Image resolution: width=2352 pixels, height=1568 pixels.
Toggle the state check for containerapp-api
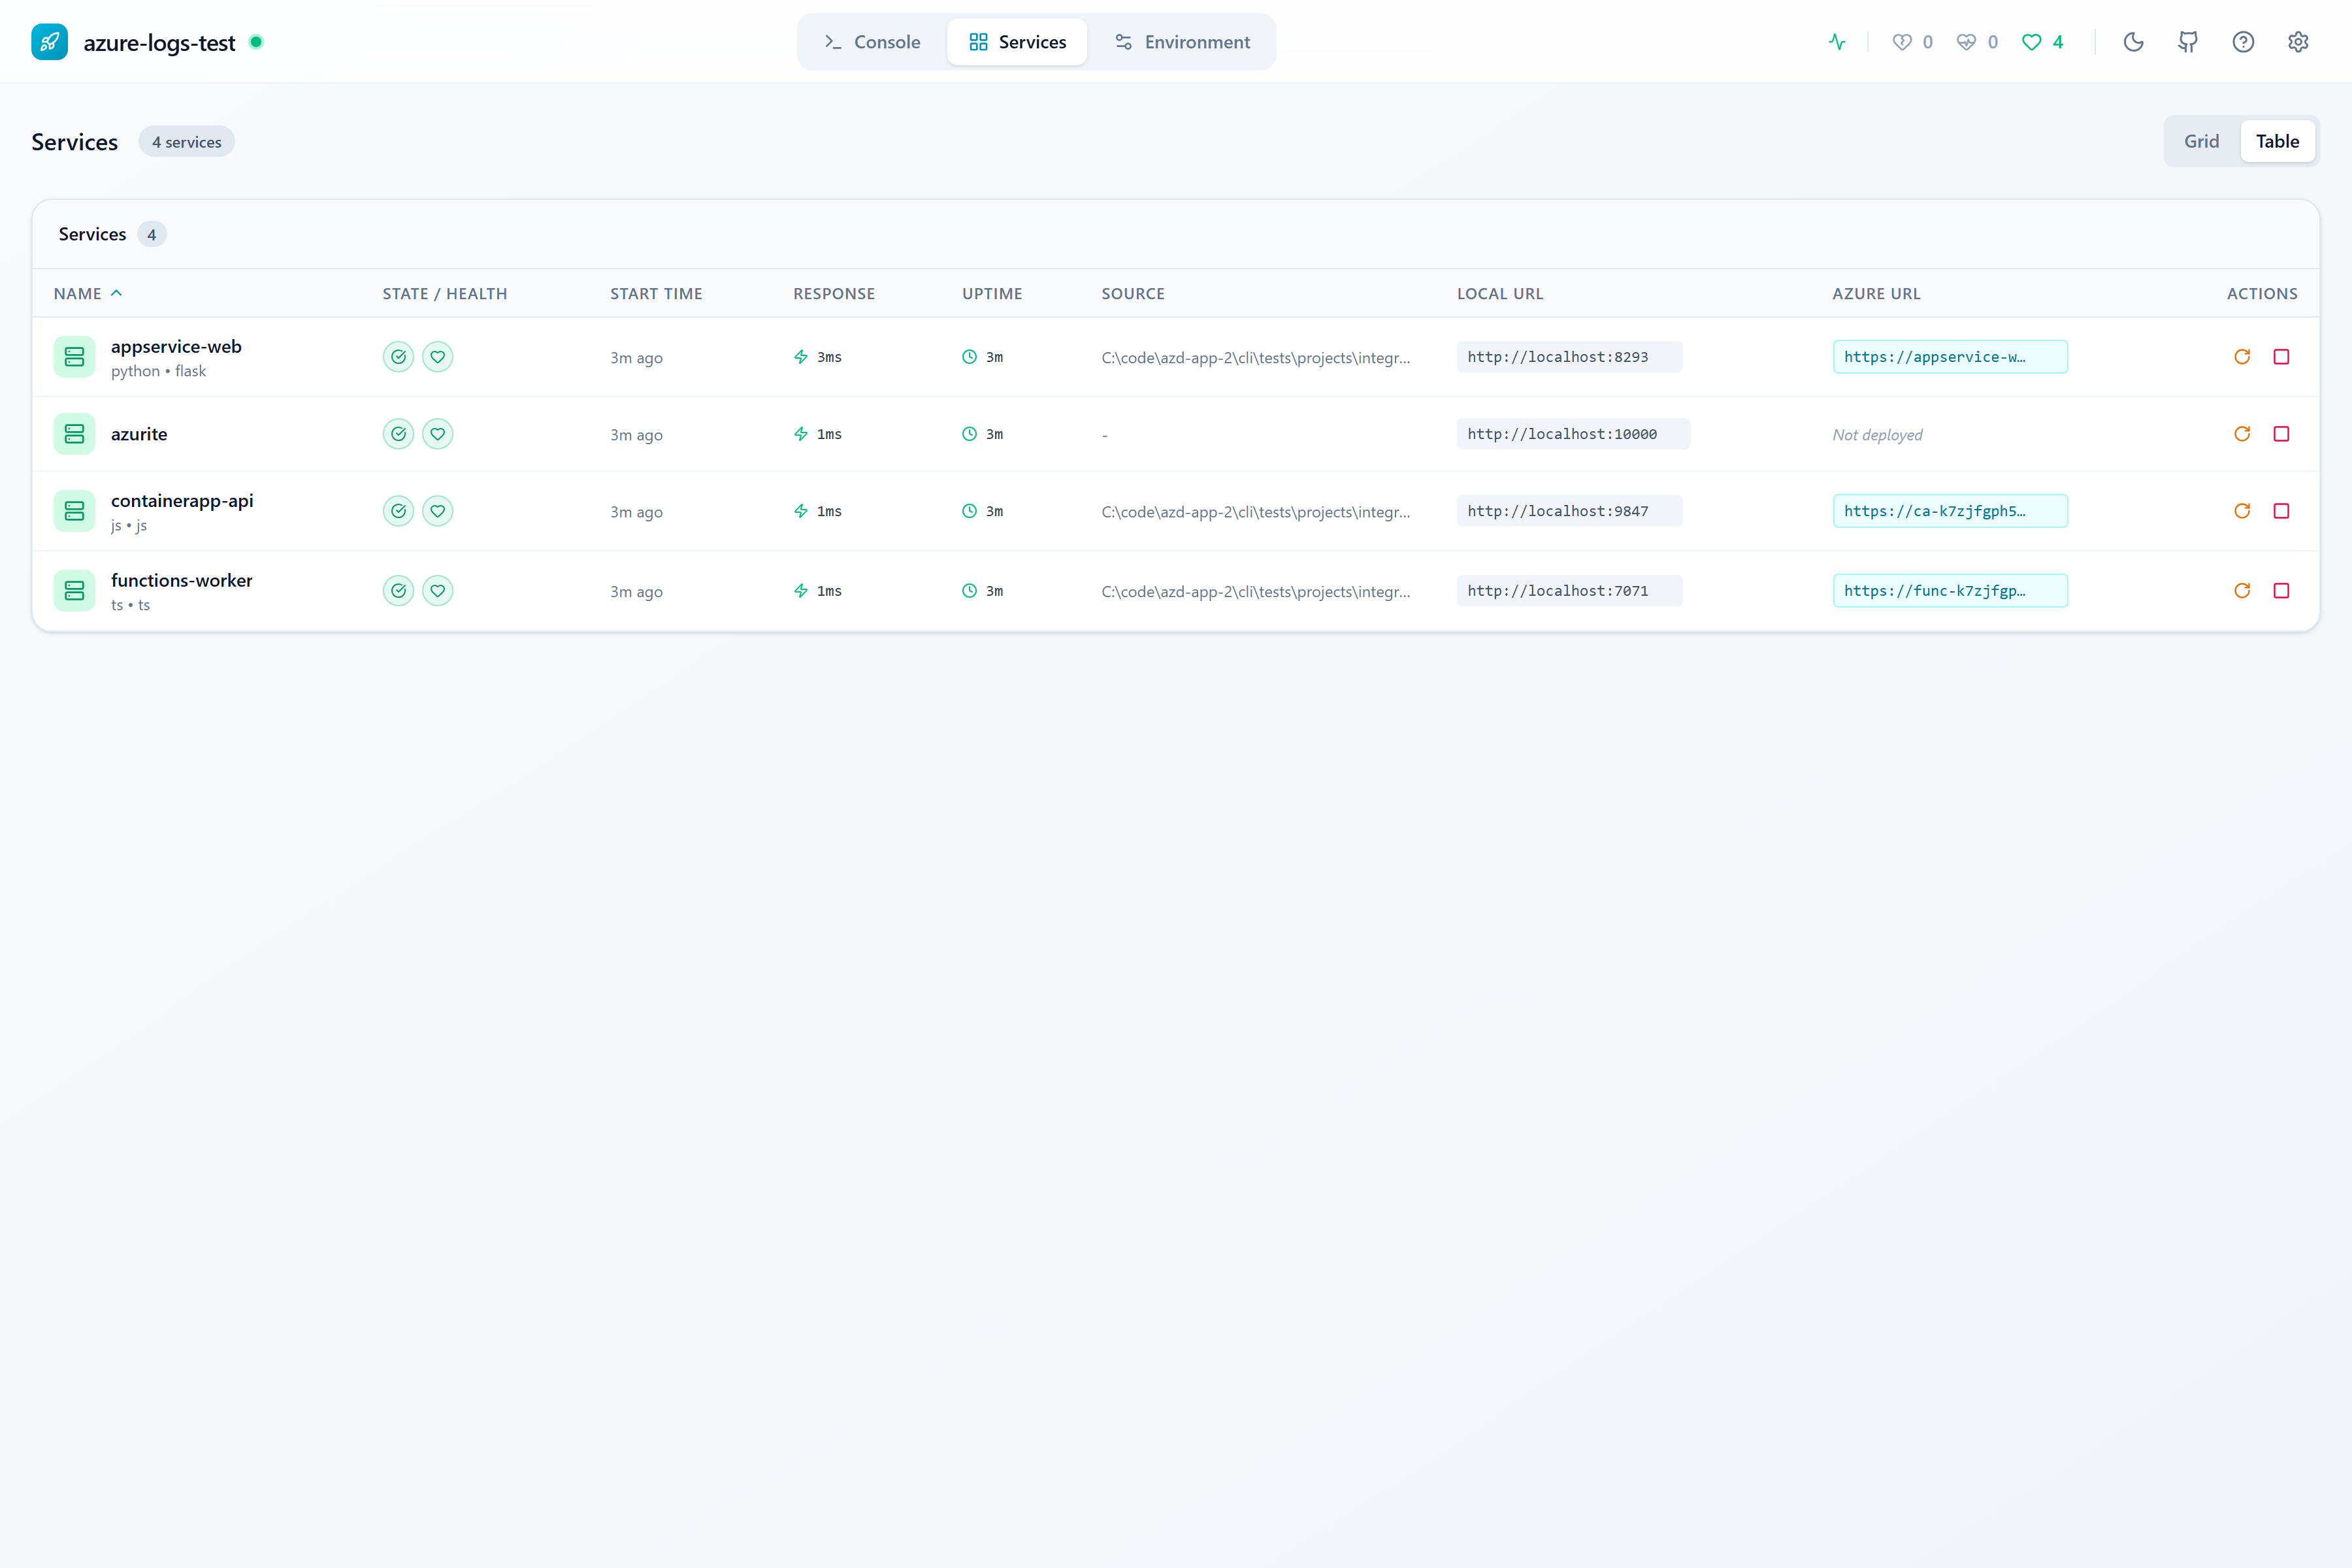click(x=398, y=510)
